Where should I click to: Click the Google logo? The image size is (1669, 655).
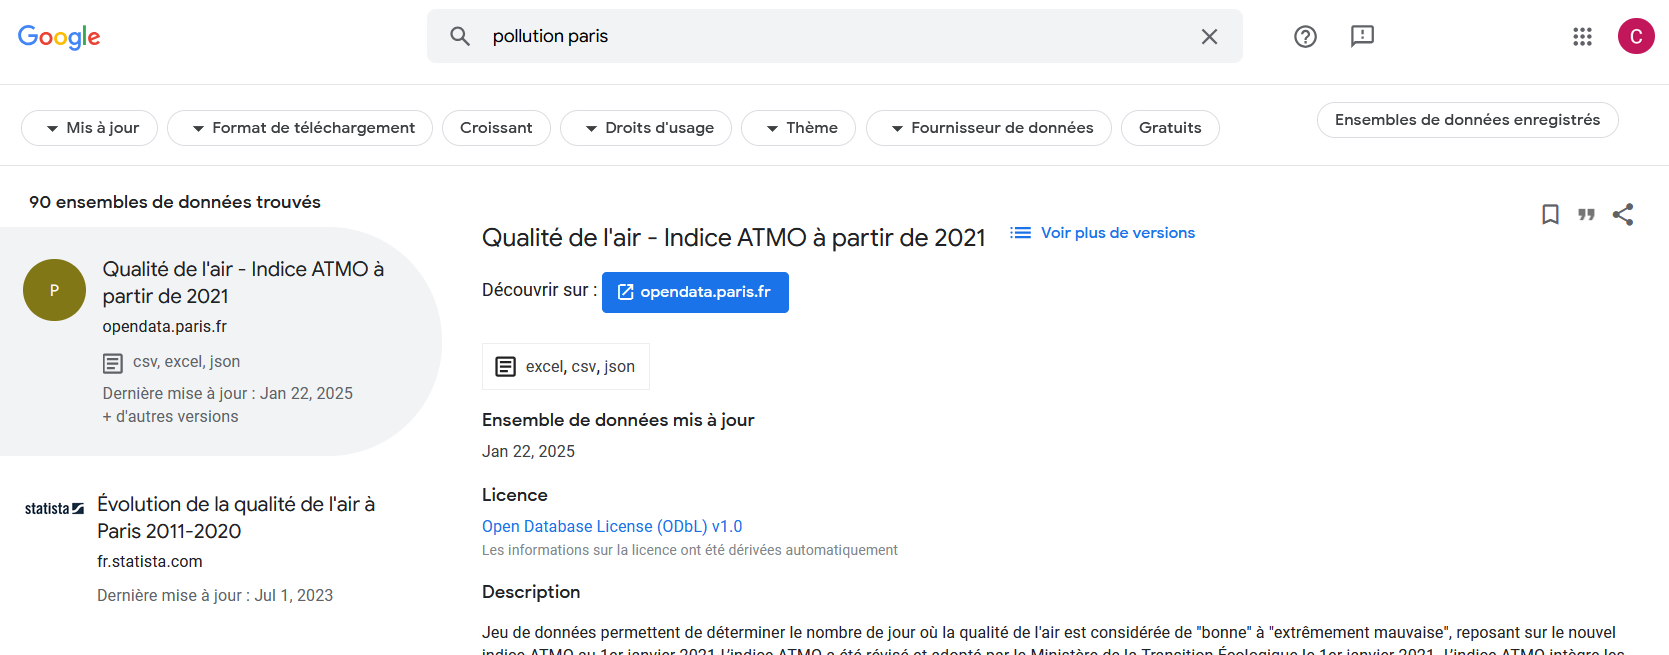59,37
